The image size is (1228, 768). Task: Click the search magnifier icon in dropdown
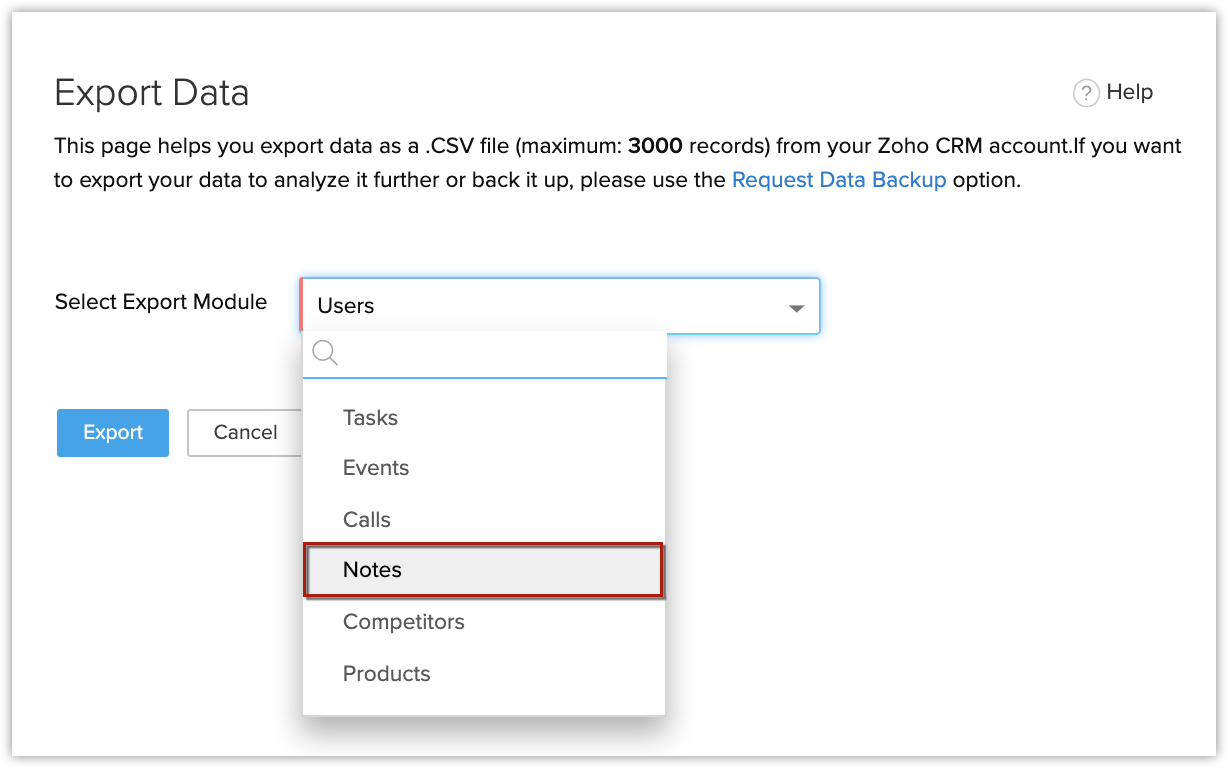click(x=325, y=353)
